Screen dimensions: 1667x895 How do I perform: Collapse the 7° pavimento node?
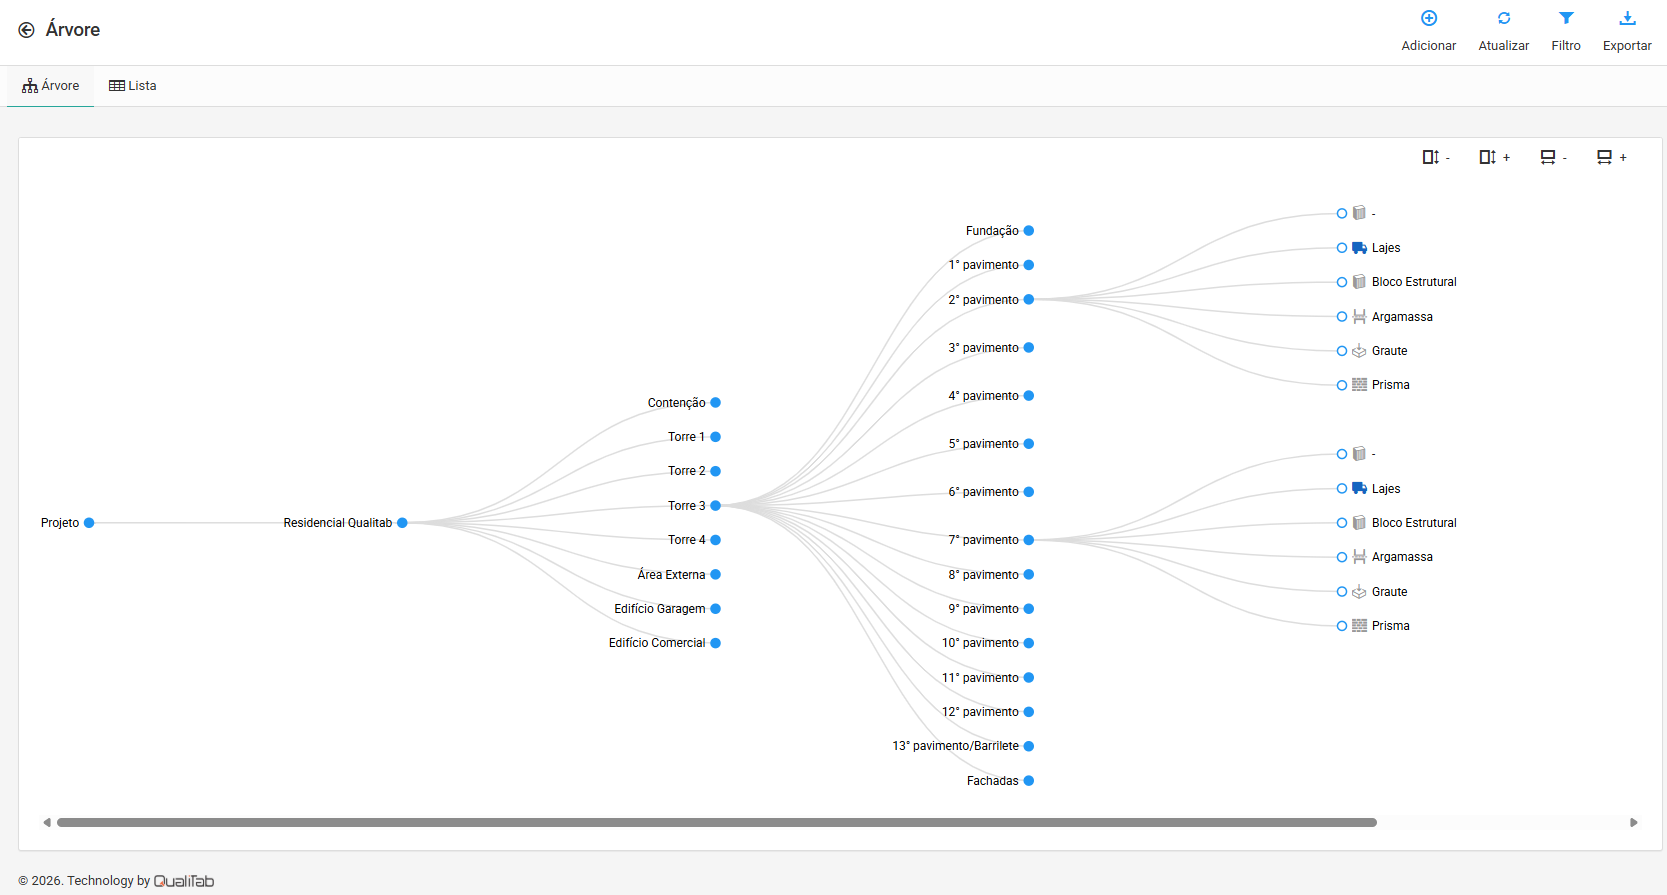click(x=1029, y=540)
